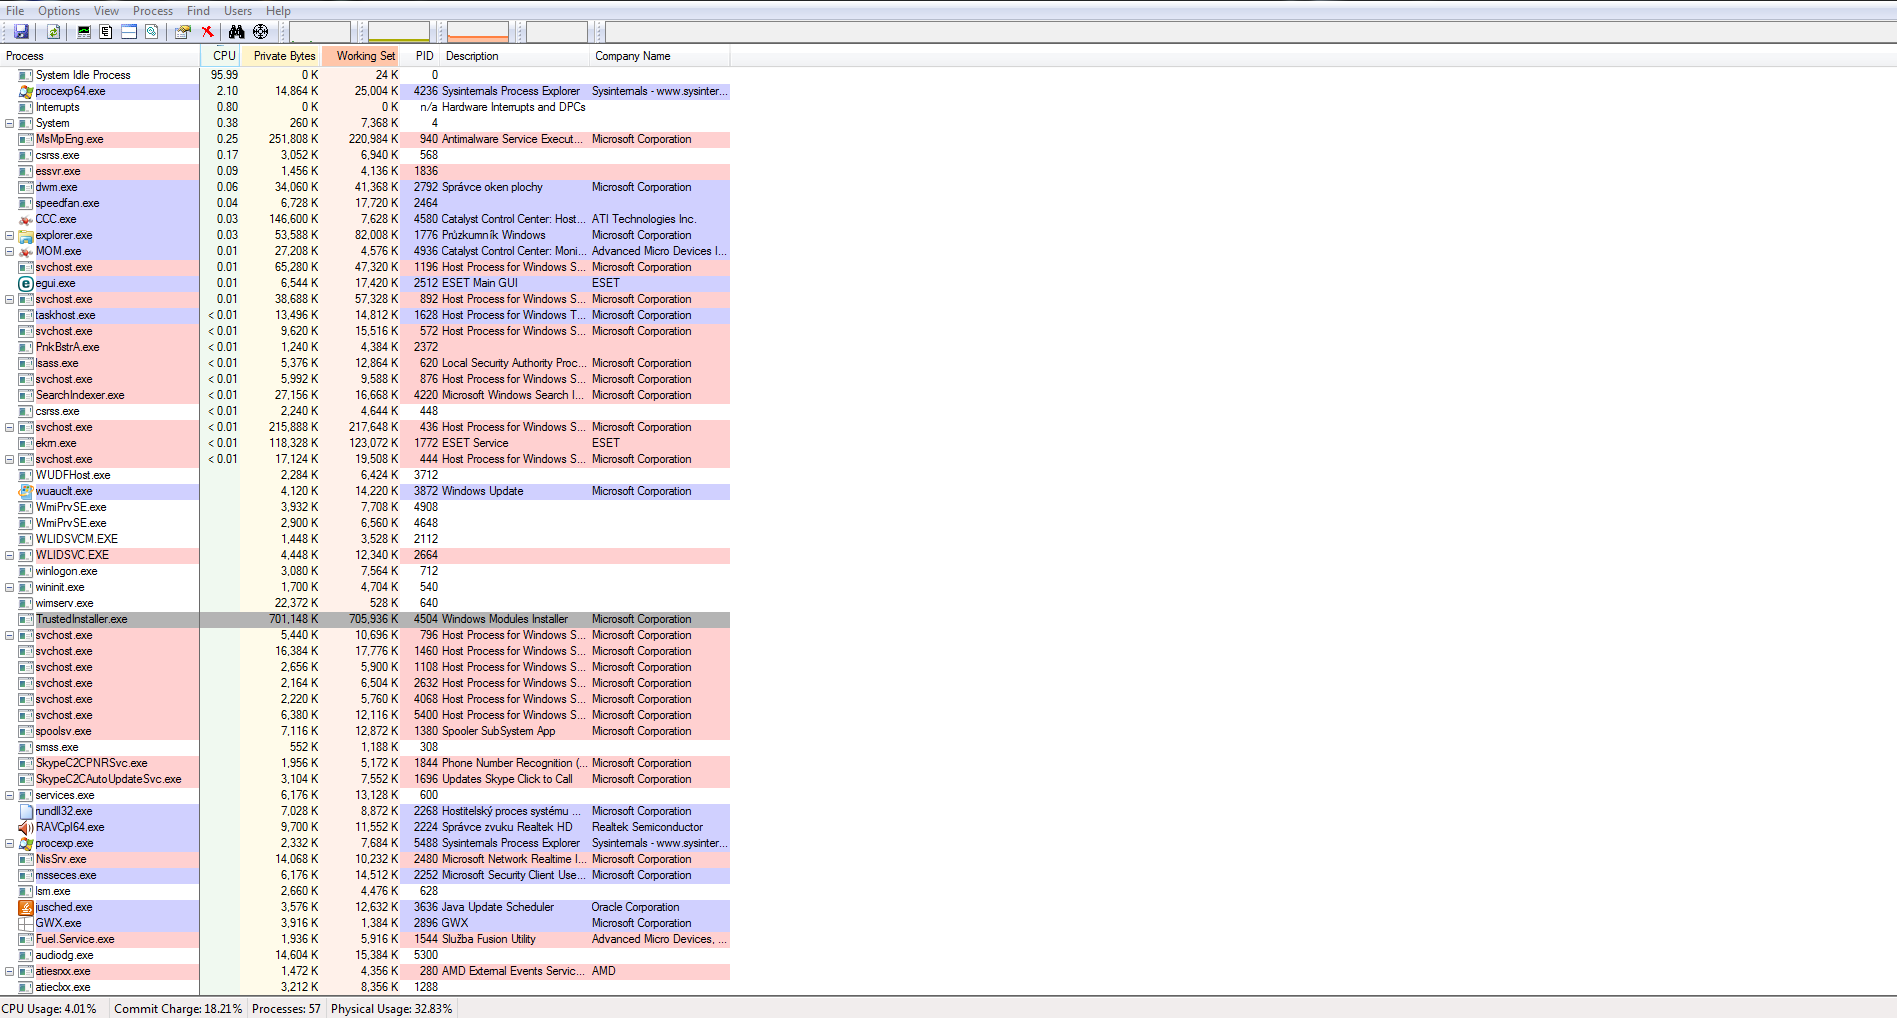Click the crosshair Find Window's Process icon

click(x=261, y=32)
